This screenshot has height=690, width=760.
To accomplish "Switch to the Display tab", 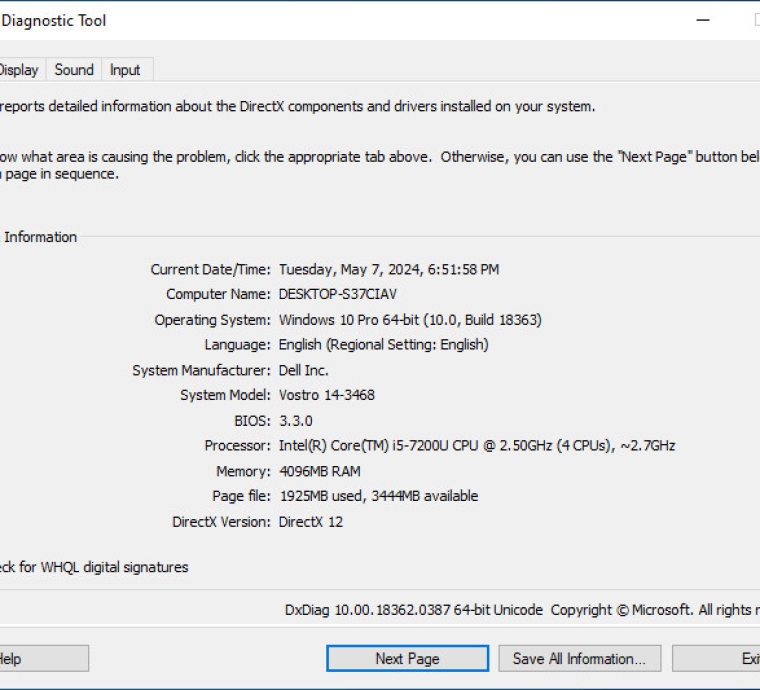I will 19,70.
